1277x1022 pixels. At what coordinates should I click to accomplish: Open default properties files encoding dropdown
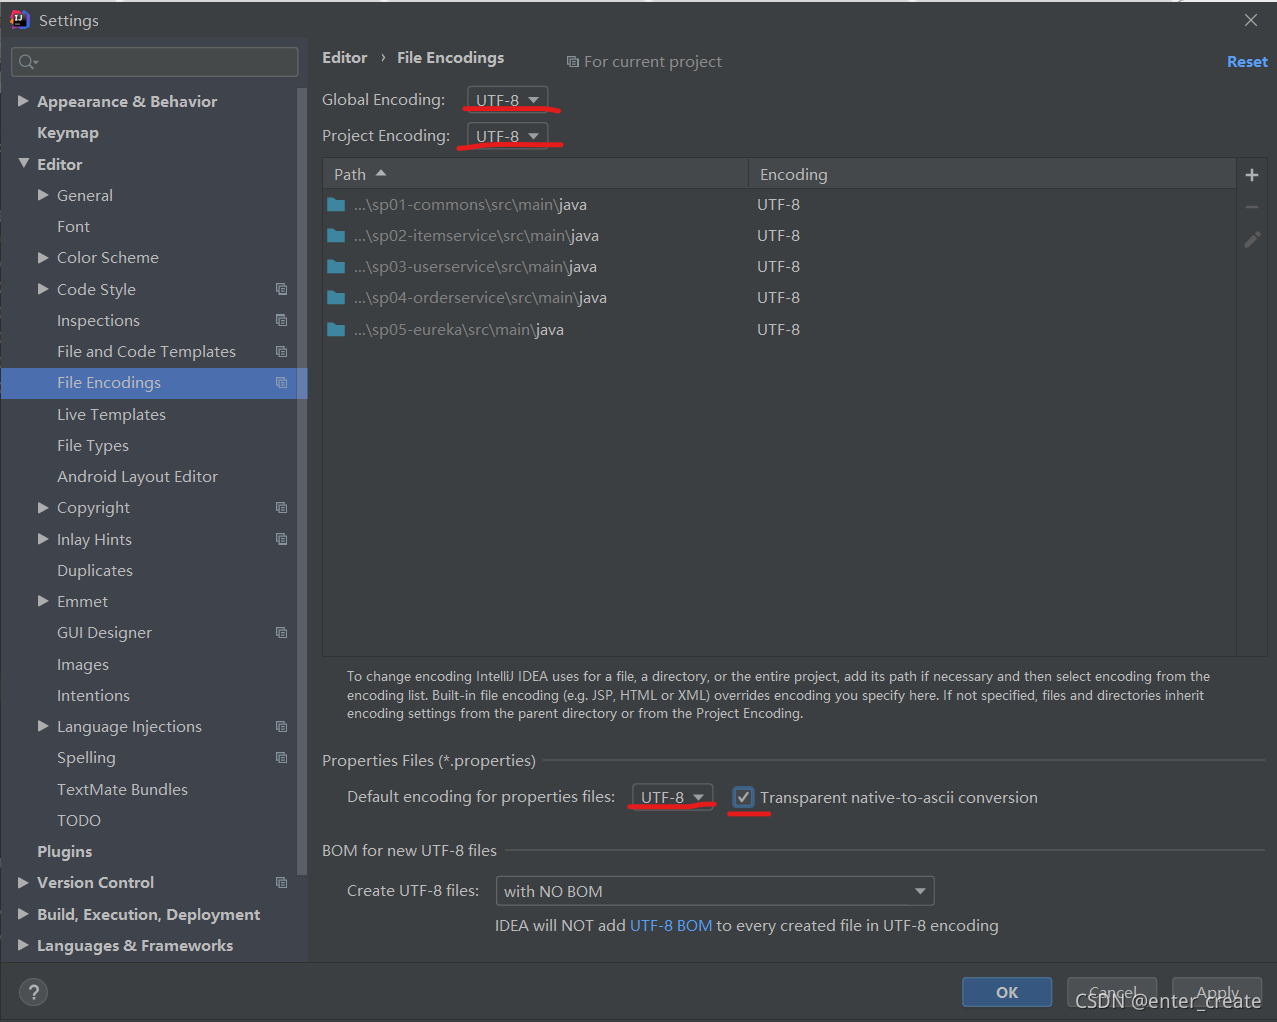pos(672,797)
